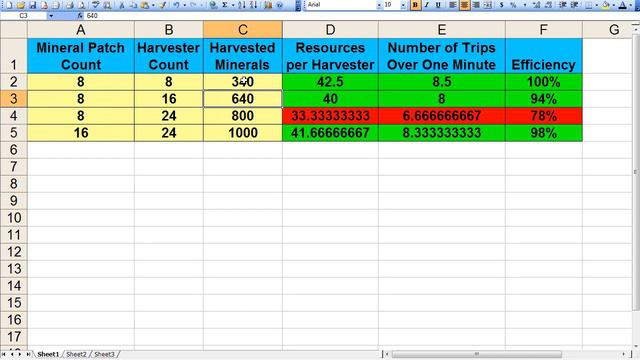This screenshot has width=640, height=360.
Task: Sort ascending with the A-Z icon
Action: click(242, 5)
